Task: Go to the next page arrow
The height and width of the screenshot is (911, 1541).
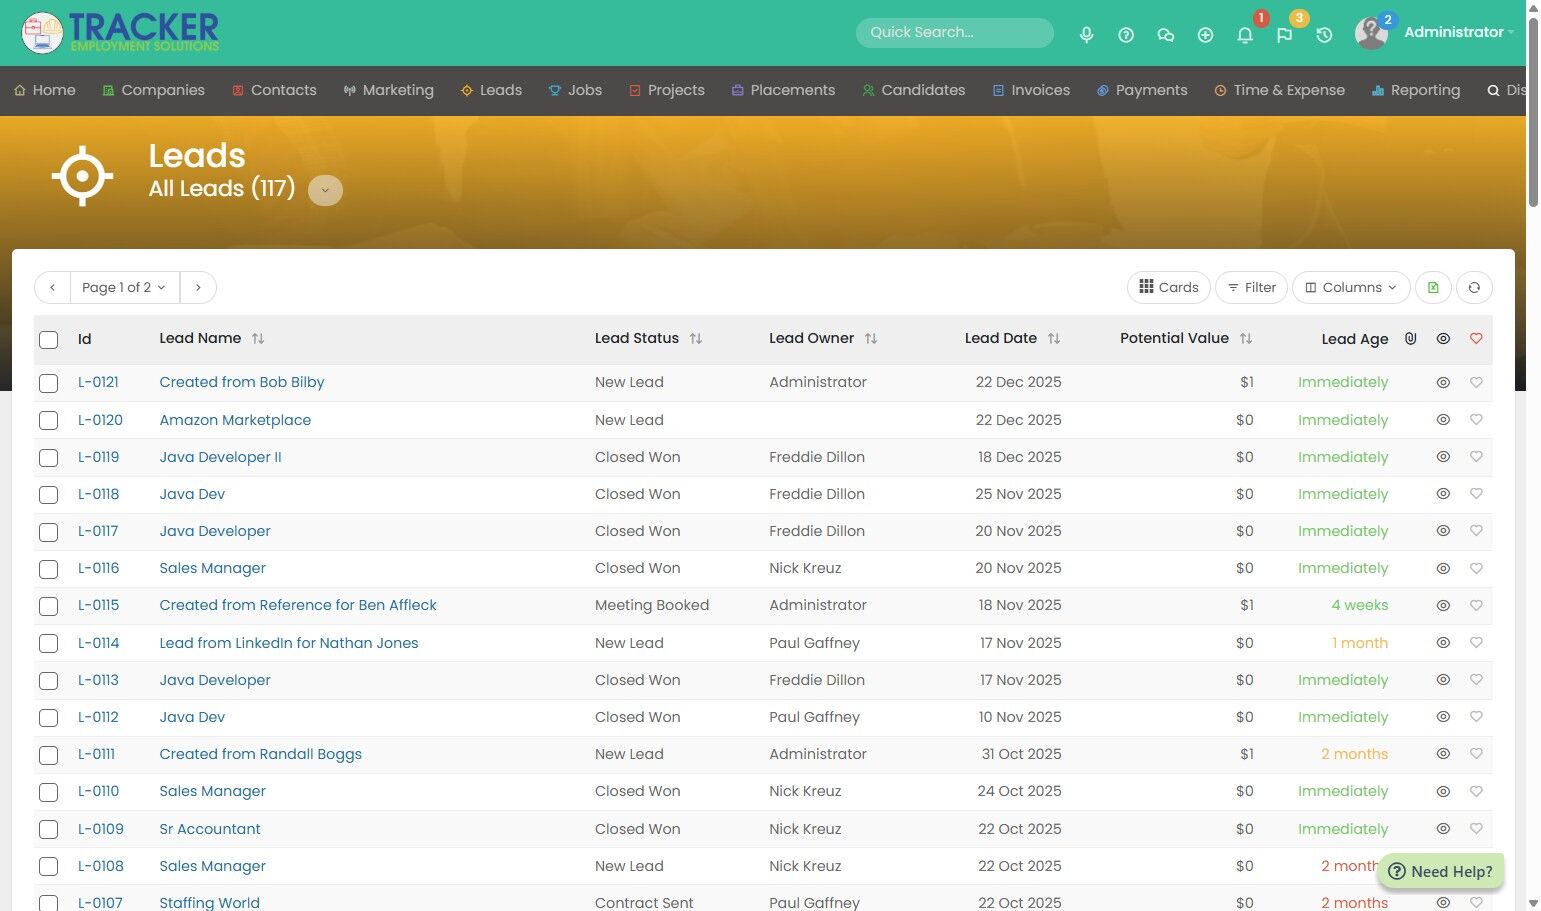Action: (x=198, y=288)
